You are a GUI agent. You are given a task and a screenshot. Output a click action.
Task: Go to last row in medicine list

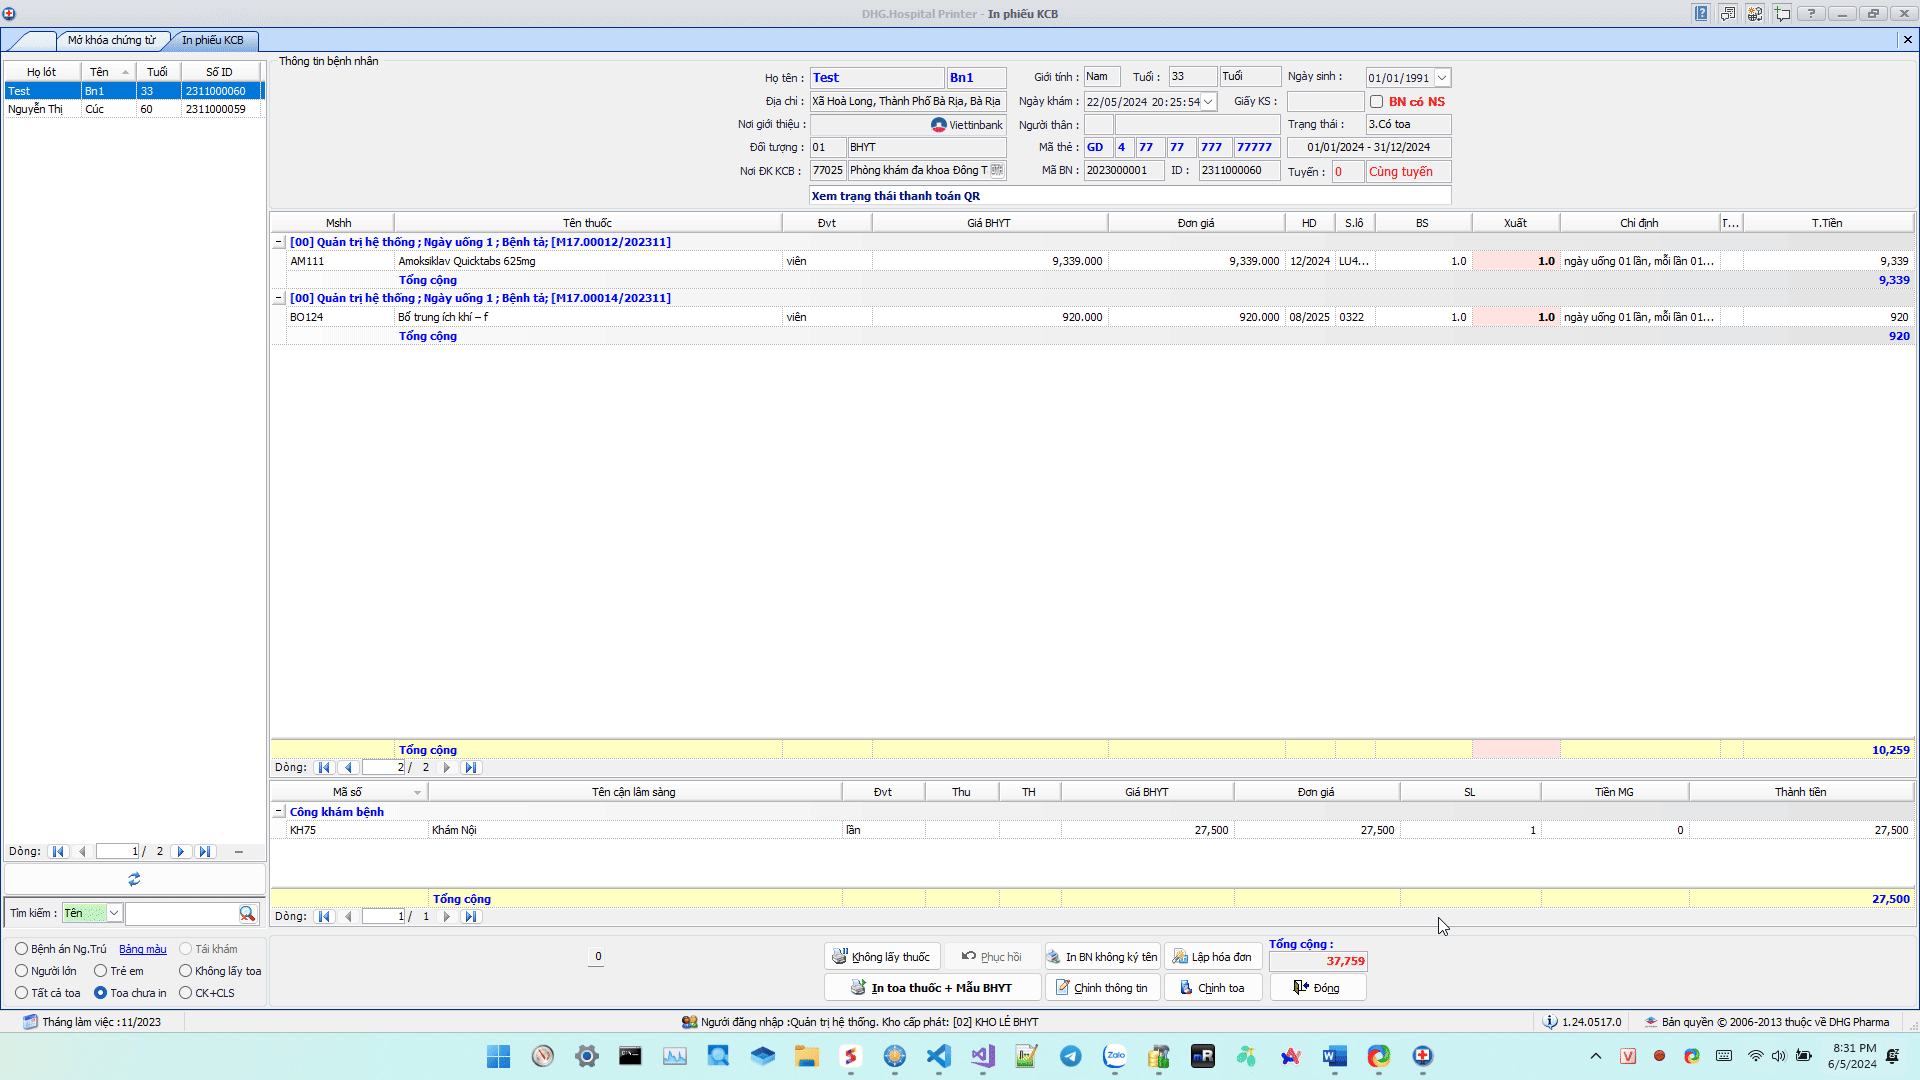tap(471, 768)
